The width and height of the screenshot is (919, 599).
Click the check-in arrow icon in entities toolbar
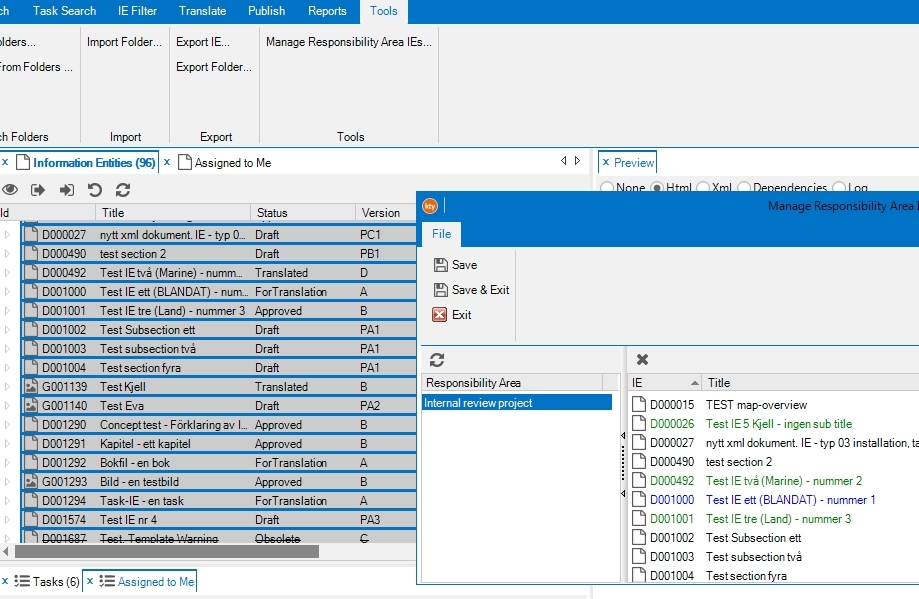coord(66,189)
